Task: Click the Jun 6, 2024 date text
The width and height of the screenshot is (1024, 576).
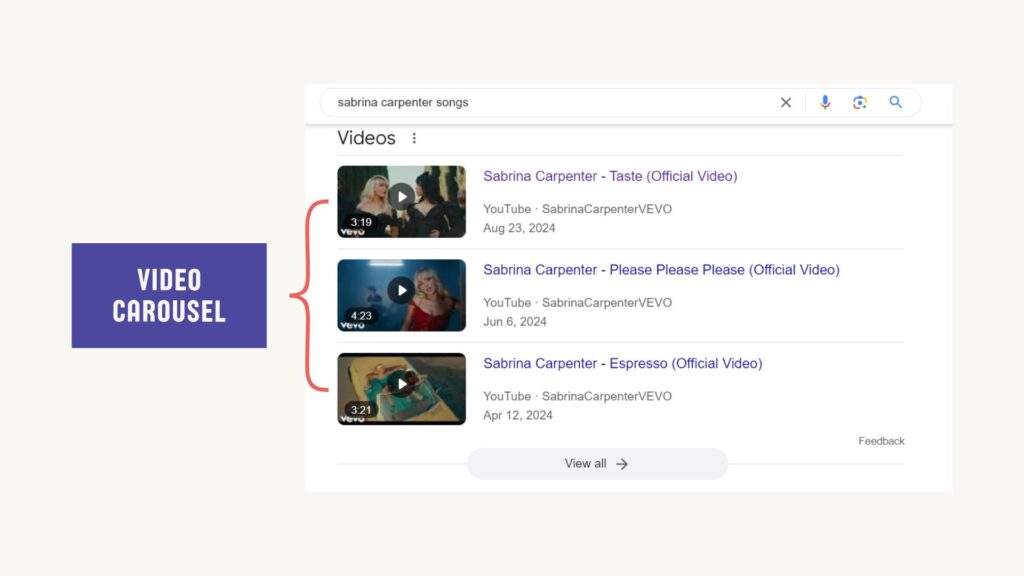Action: 515,321
